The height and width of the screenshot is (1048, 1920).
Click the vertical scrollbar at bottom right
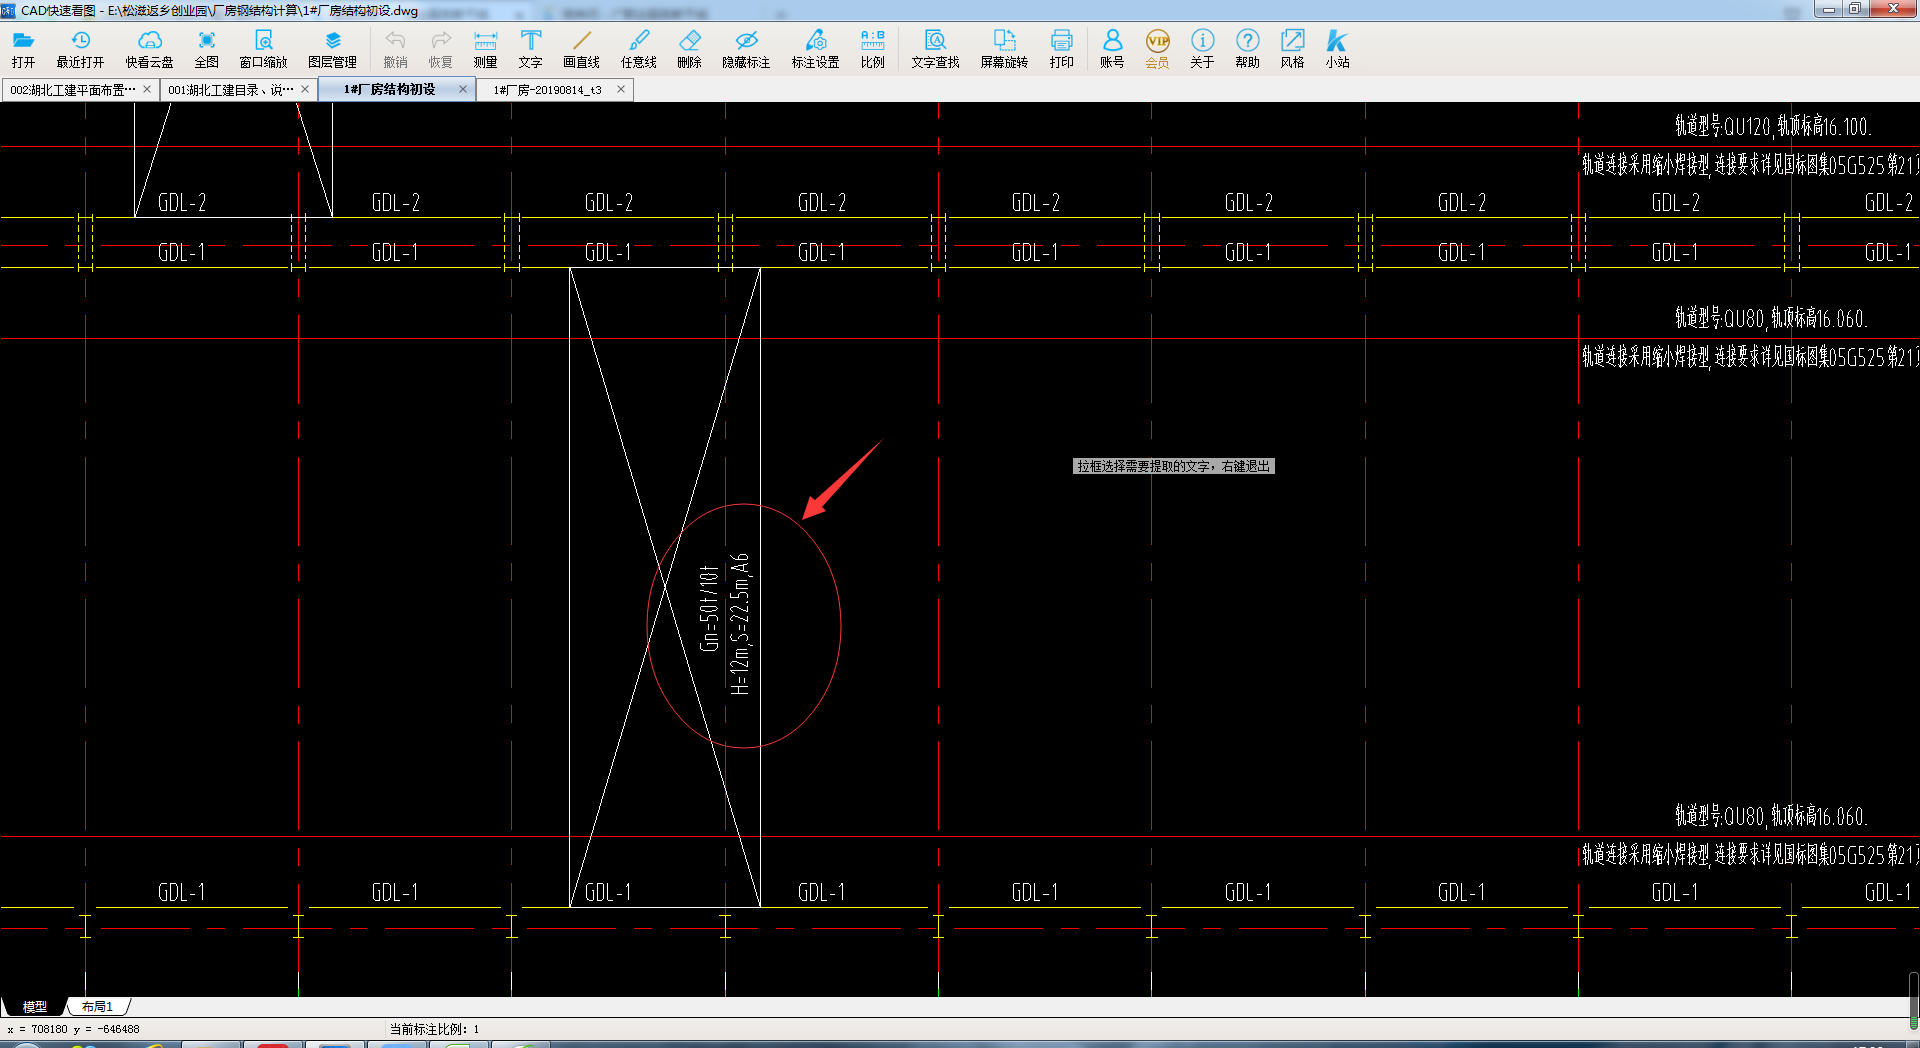coord(1913,1000)
